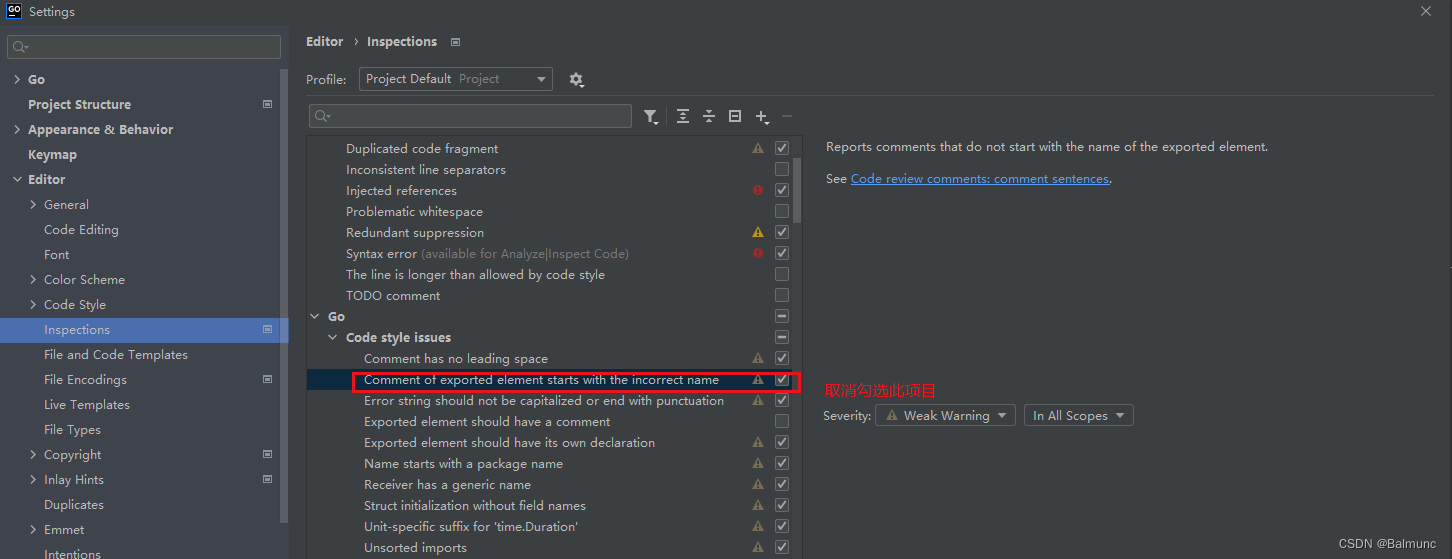Screen dimensions: 1452x559
Task: Click the remove inspection minus icon
Action: pos(787,117)
